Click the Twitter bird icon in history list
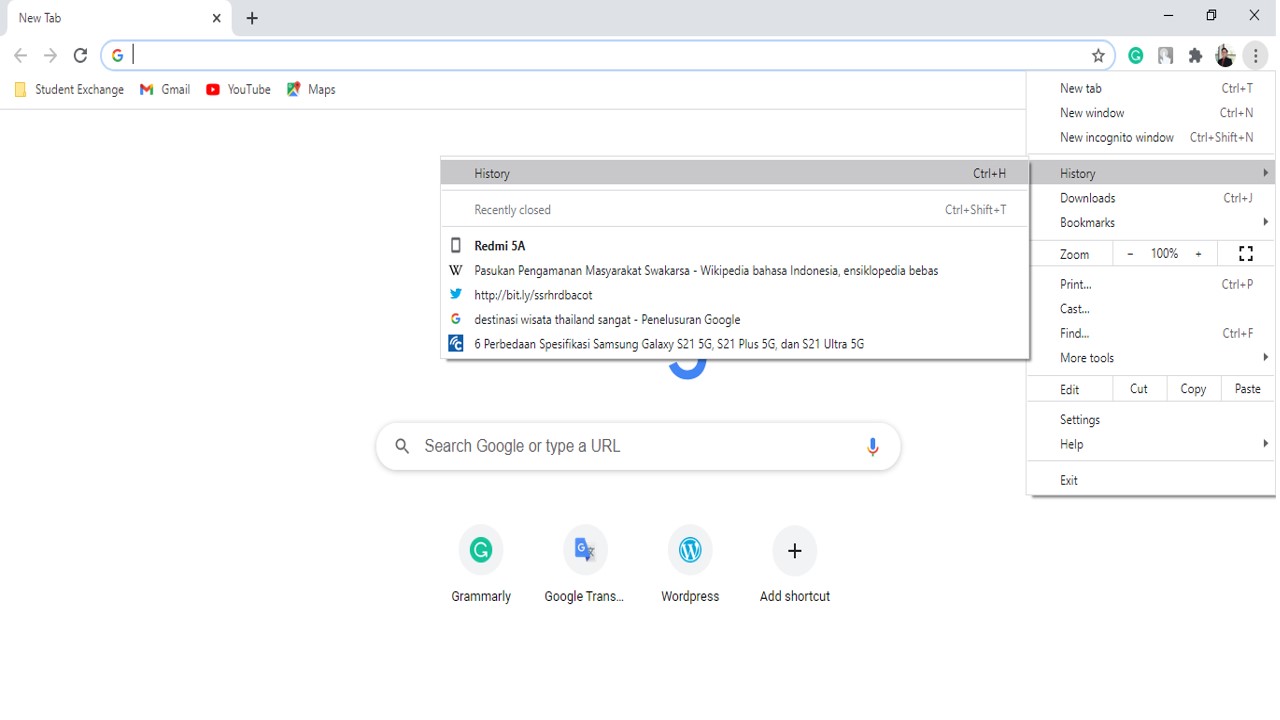The height and width of the screenshot is (720, 1280). pos(456,295)
